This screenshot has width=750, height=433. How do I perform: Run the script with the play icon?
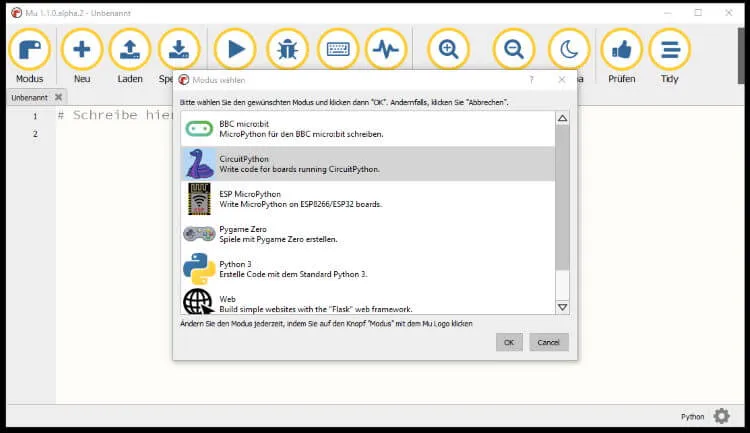236,49
